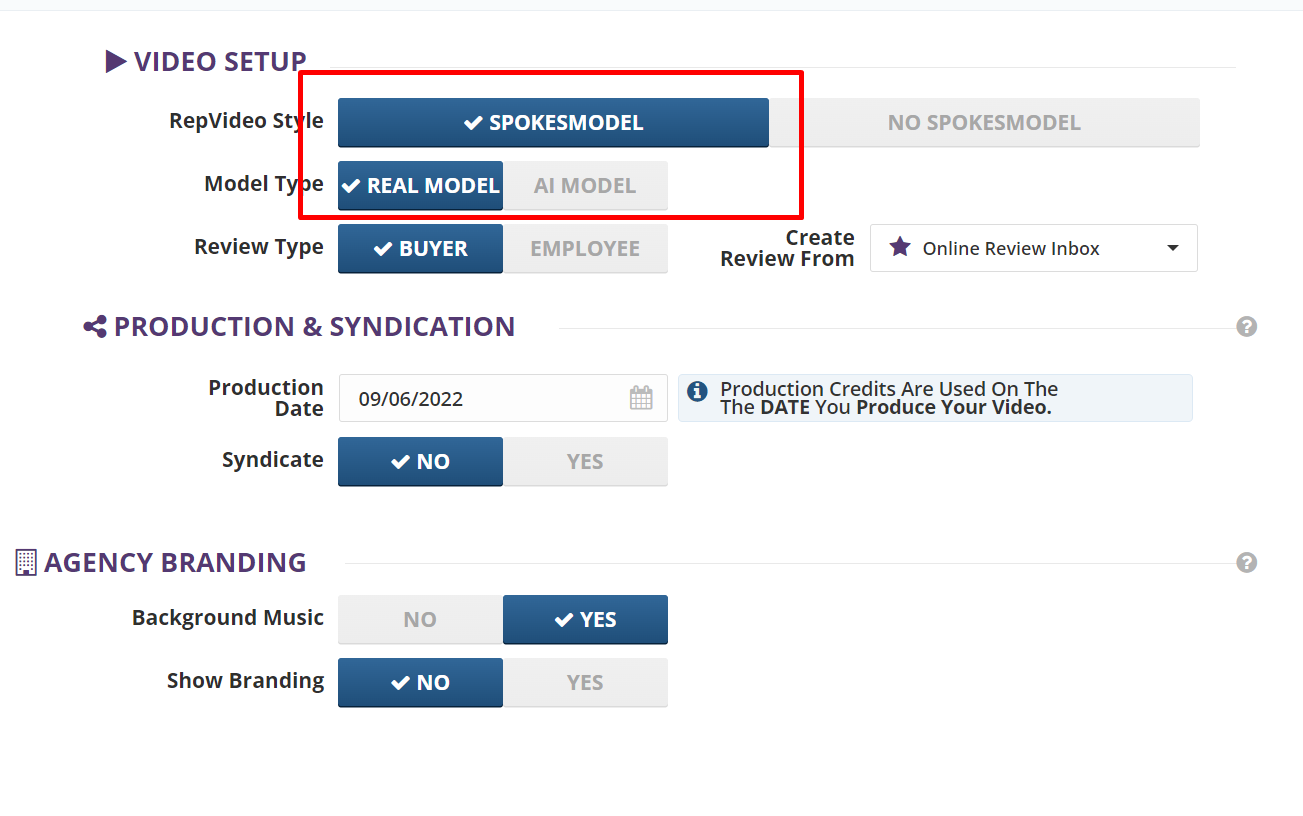Set Show Branding to Yes
1303x816 pixels.
click(585, 683)
